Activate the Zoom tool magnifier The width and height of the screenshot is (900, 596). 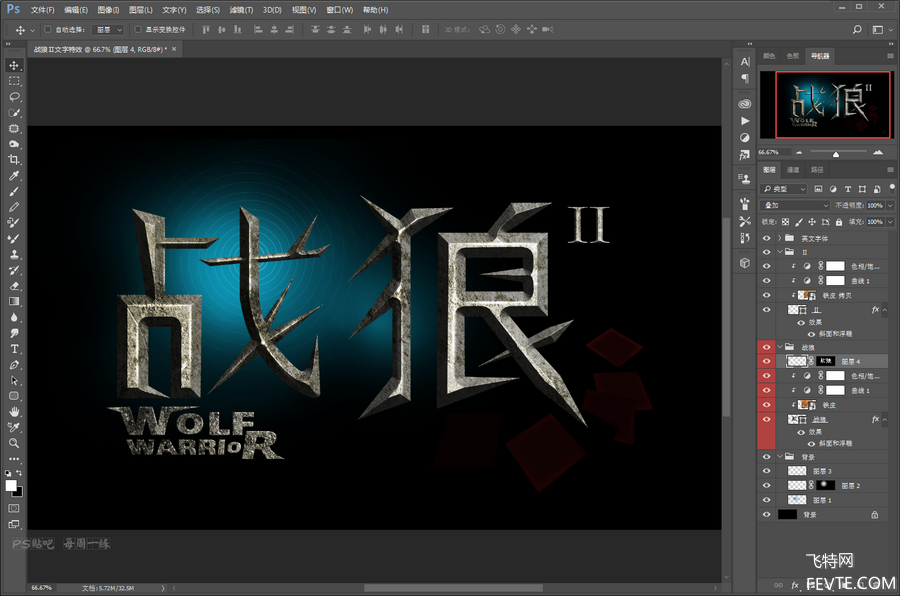(x=14, y=442)
